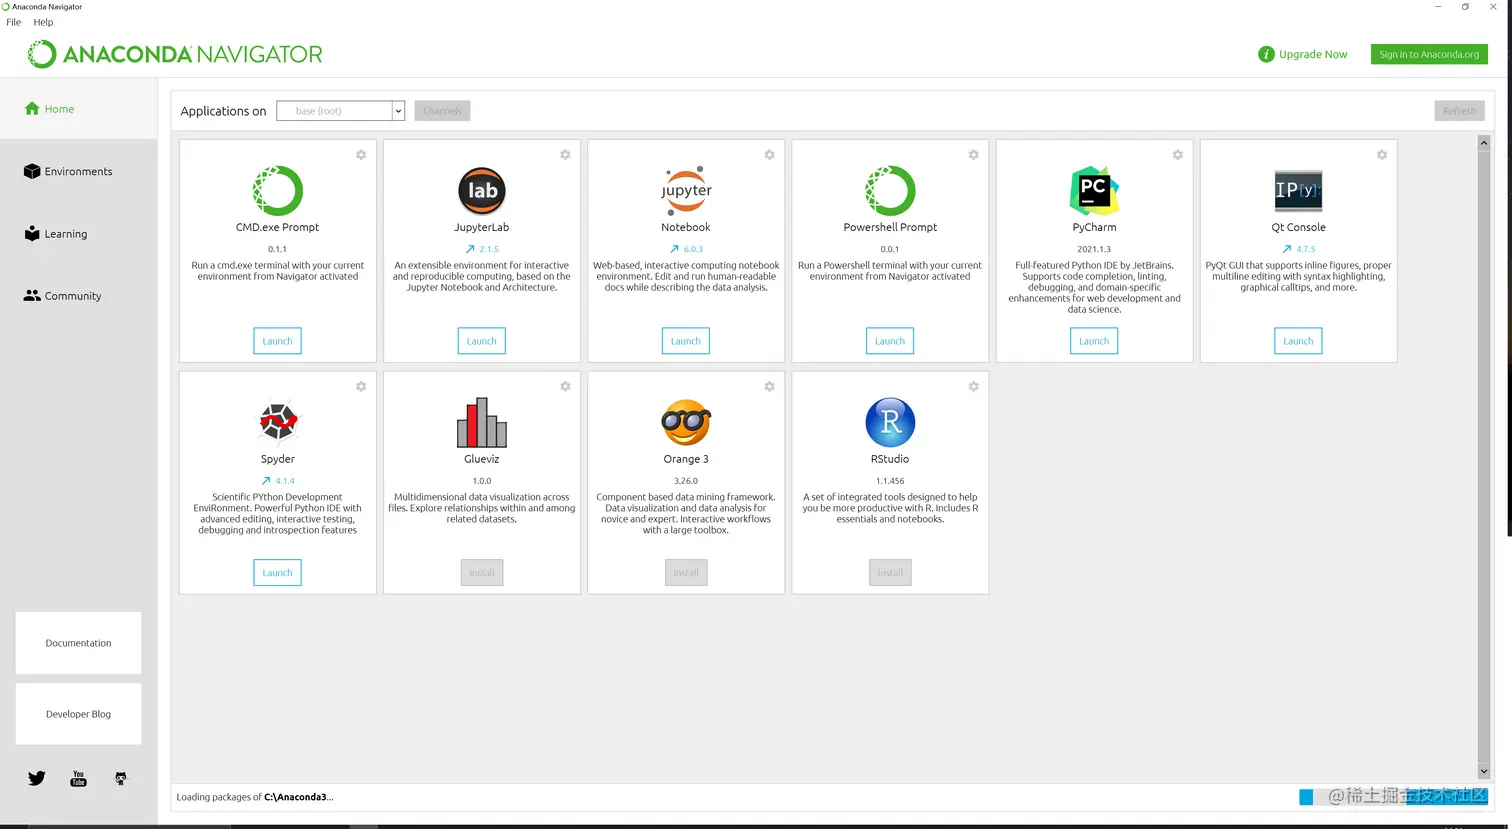
Task: Open the Qt Console tile settings gear
Action: coord(1381,155)
